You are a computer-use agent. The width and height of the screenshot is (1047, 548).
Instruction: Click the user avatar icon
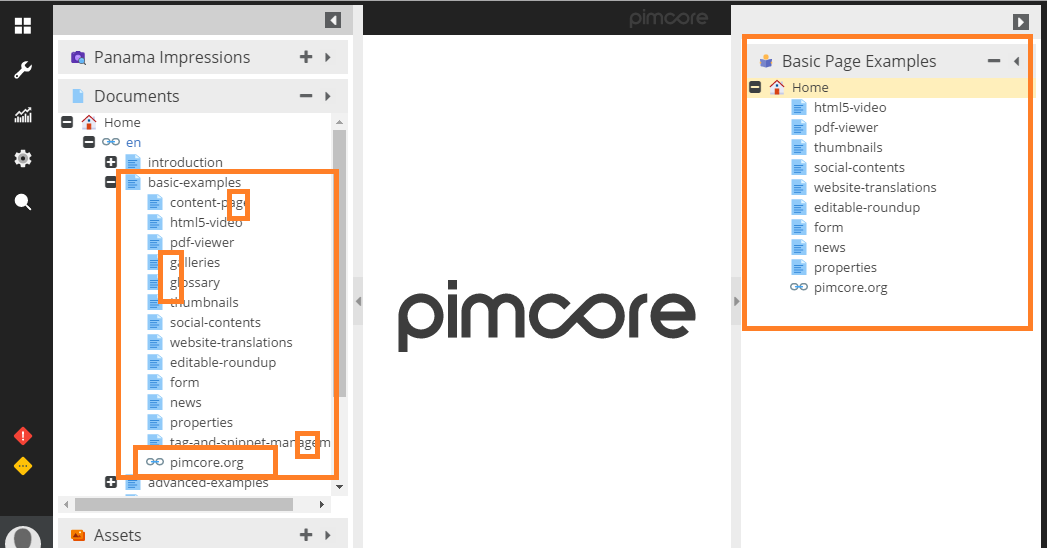point(25,536)
